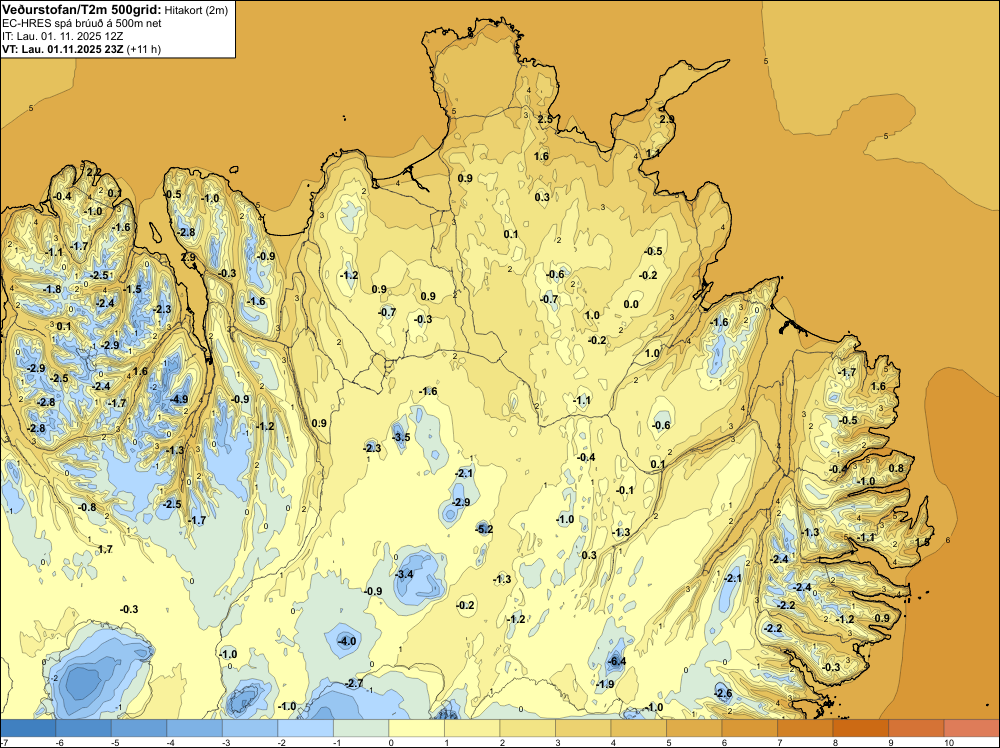Click the title text 'Veðurstofan/T2m 500grid:'
Image resolution: width=1000 pixels, height=748 pixels.
[81, 9]
